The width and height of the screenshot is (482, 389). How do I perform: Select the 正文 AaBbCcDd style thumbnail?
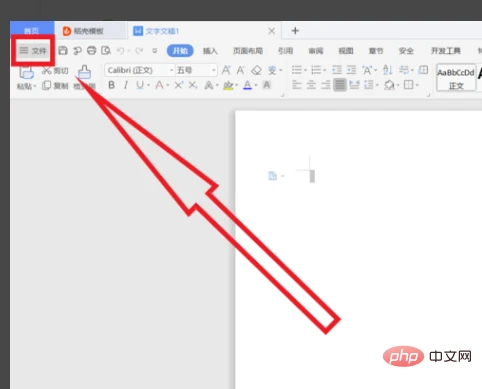tap(456, 77)
